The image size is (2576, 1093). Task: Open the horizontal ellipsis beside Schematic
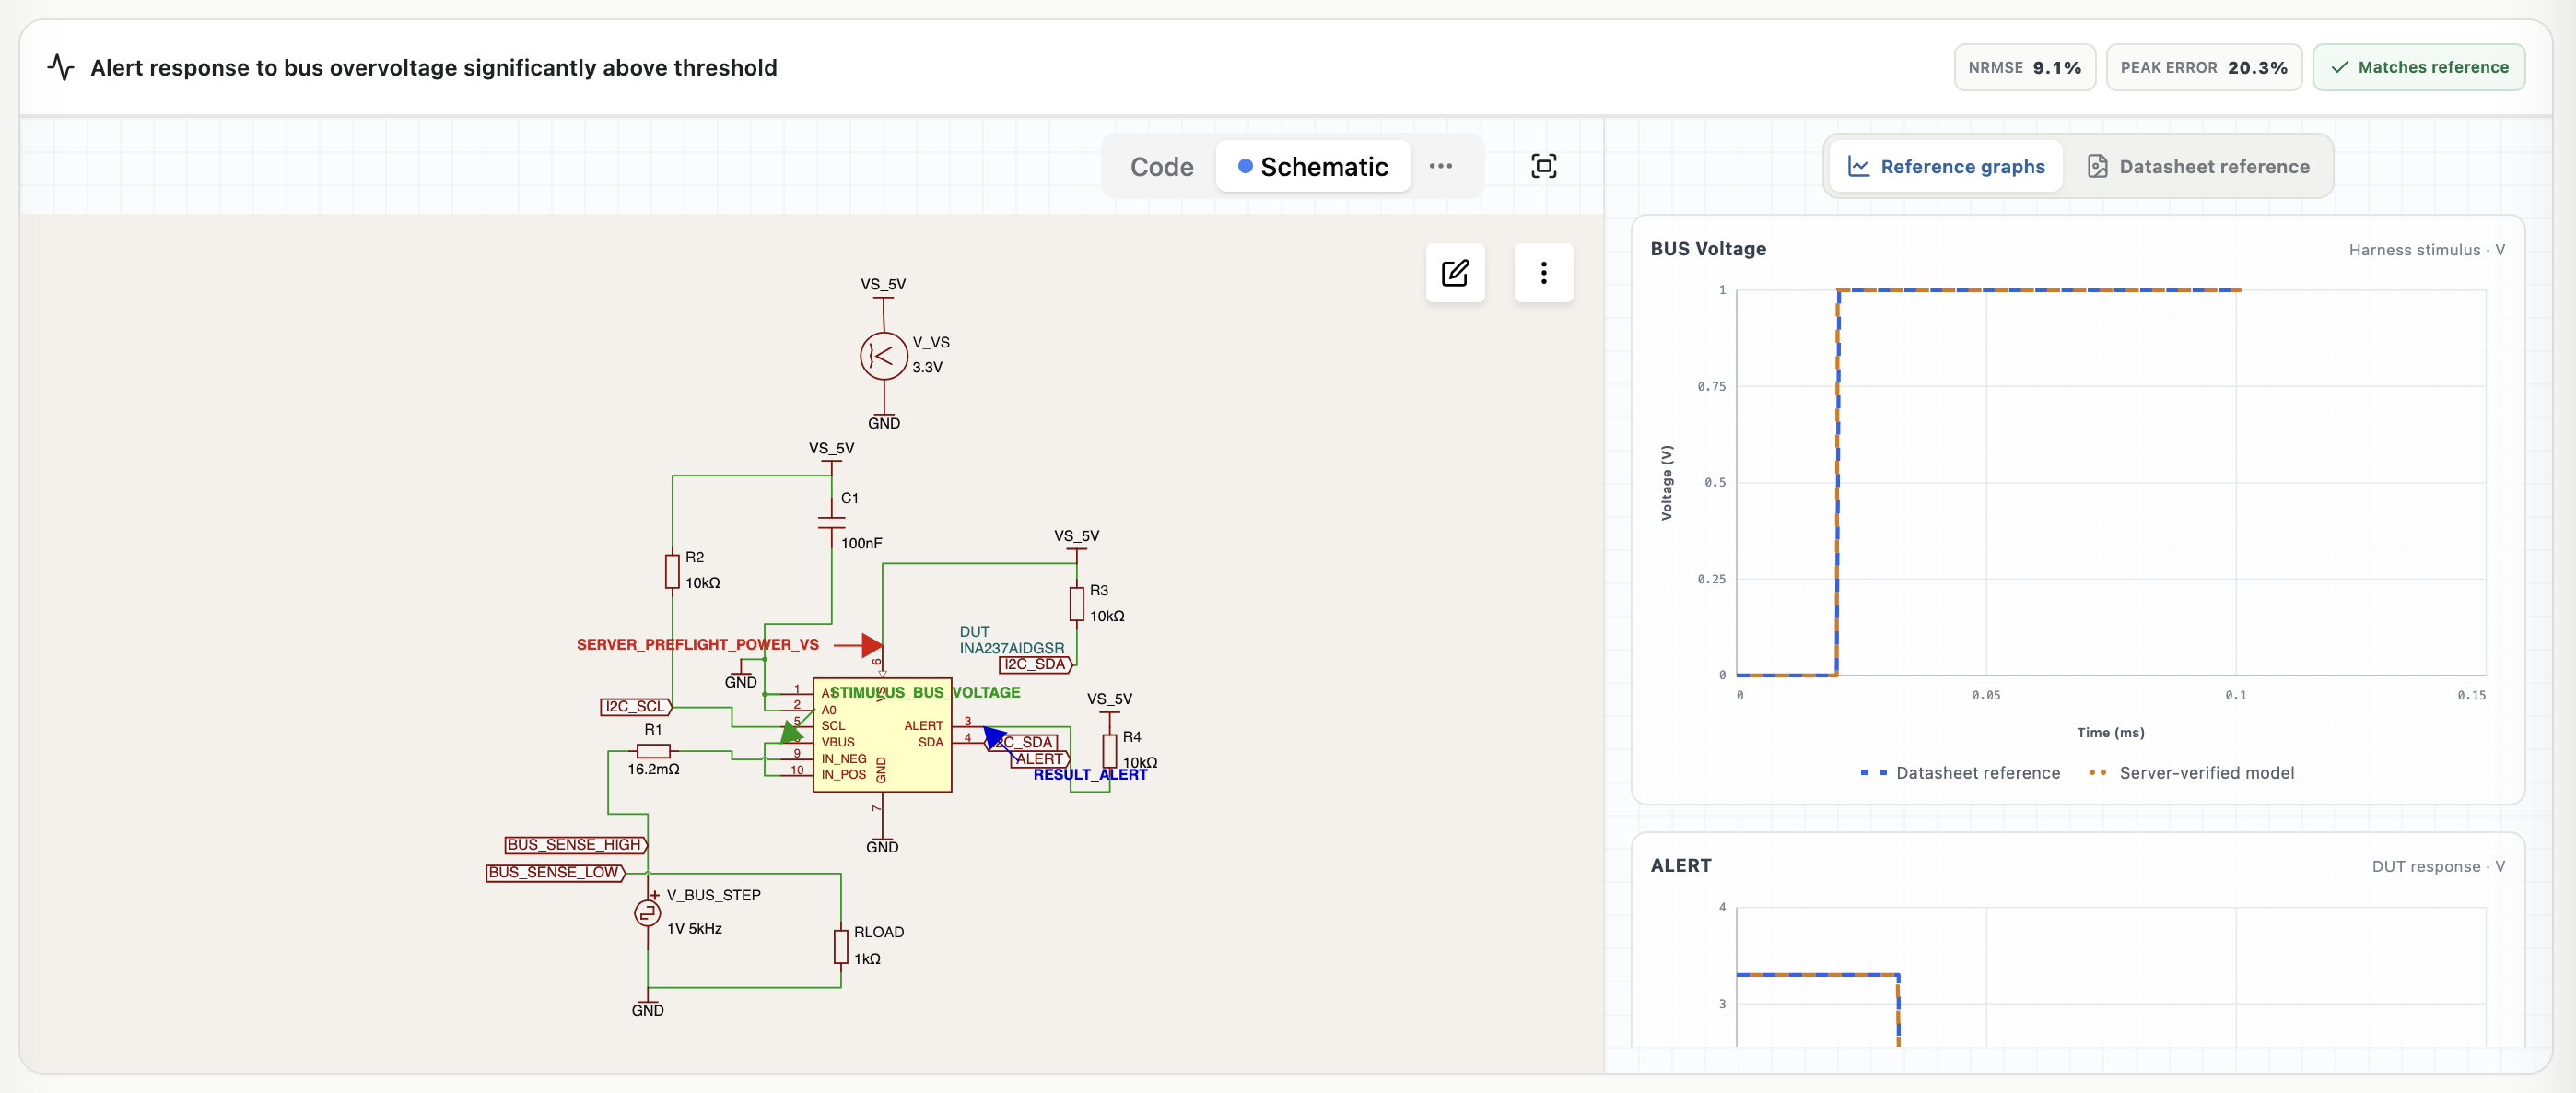point(1440,166)
